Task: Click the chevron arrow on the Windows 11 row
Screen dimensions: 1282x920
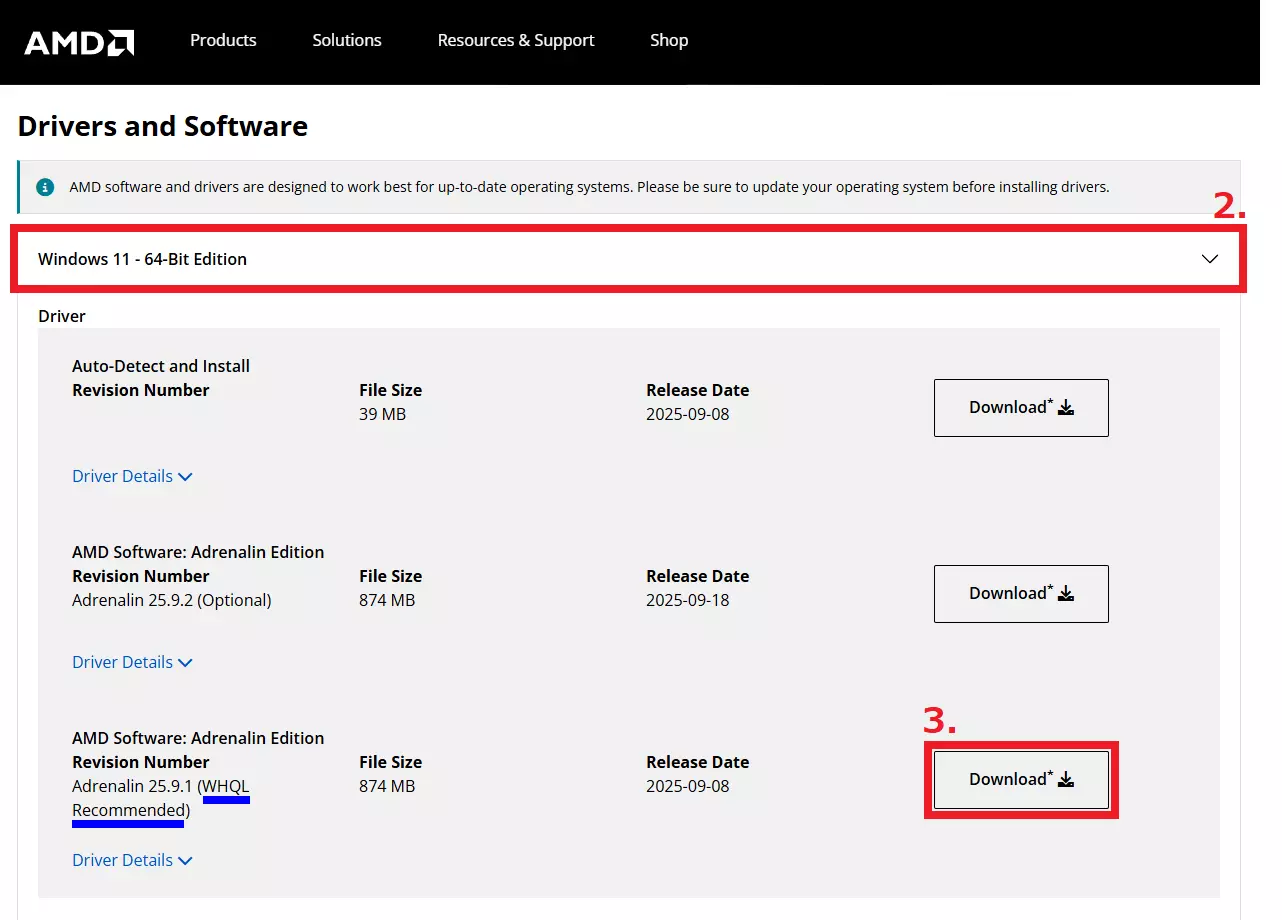Action: 1210,259
